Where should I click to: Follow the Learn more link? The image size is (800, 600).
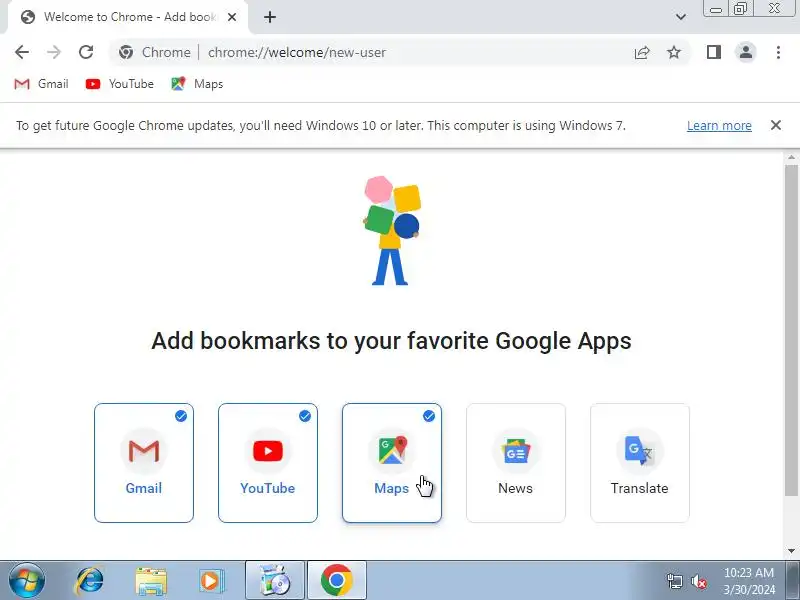pos(719,126)
